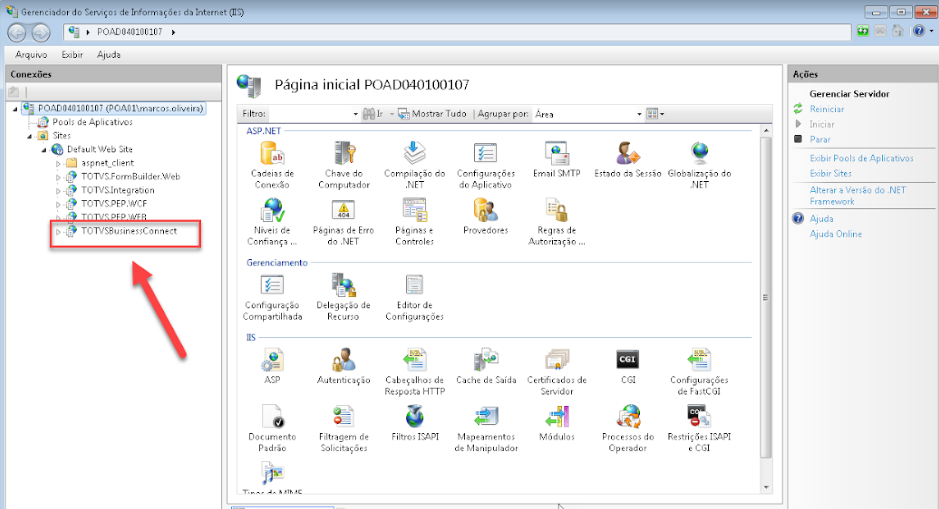The image size is (939, 509).
Task: Click Mostrar Tudo button
Action: [432, 114]
